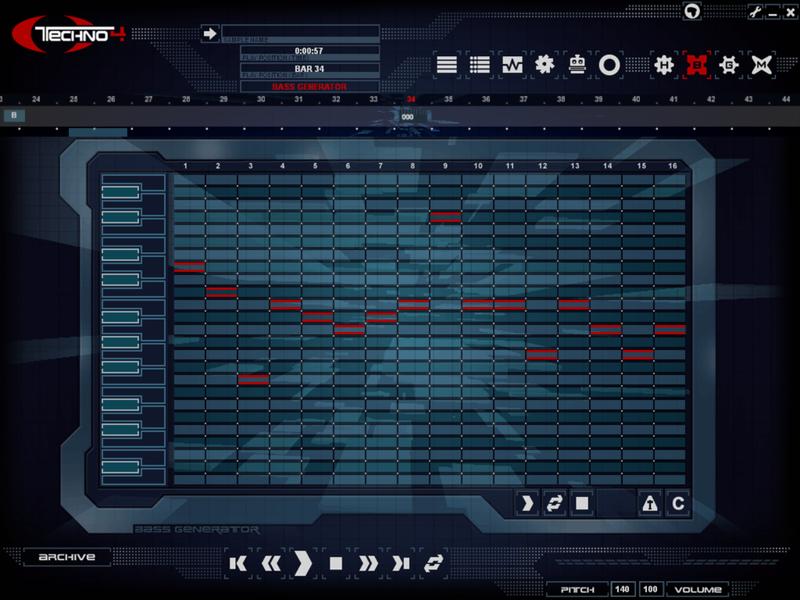800x600 pixels.
Task: Toggle off the red note in step 2
Action: click(221, 292)
